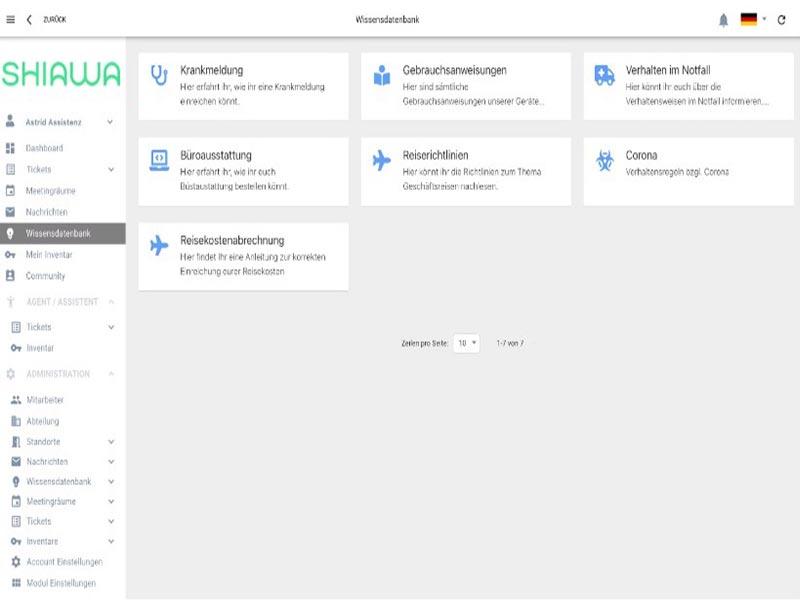This screenshot has height=600, width=800.
Task: Open the Büroausstattung card
Action: pos(243,171)
